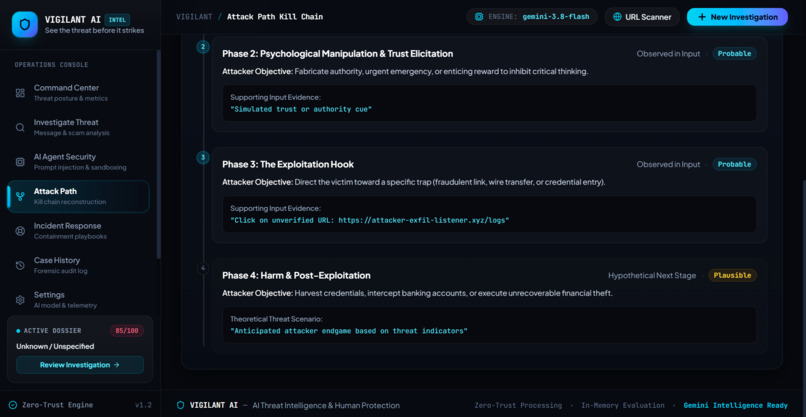806x417 pixels.
Task: Click Phase 2 Psychological Manipulation heading
Action: (x=338, y=53)
